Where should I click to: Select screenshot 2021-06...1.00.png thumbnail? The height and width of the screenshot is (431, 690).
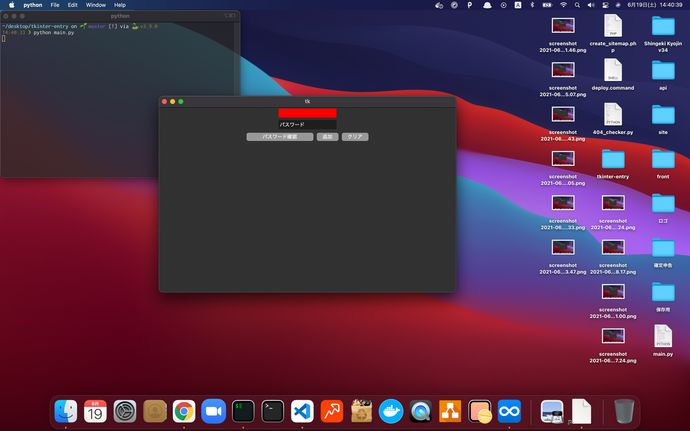coord(613,292)
